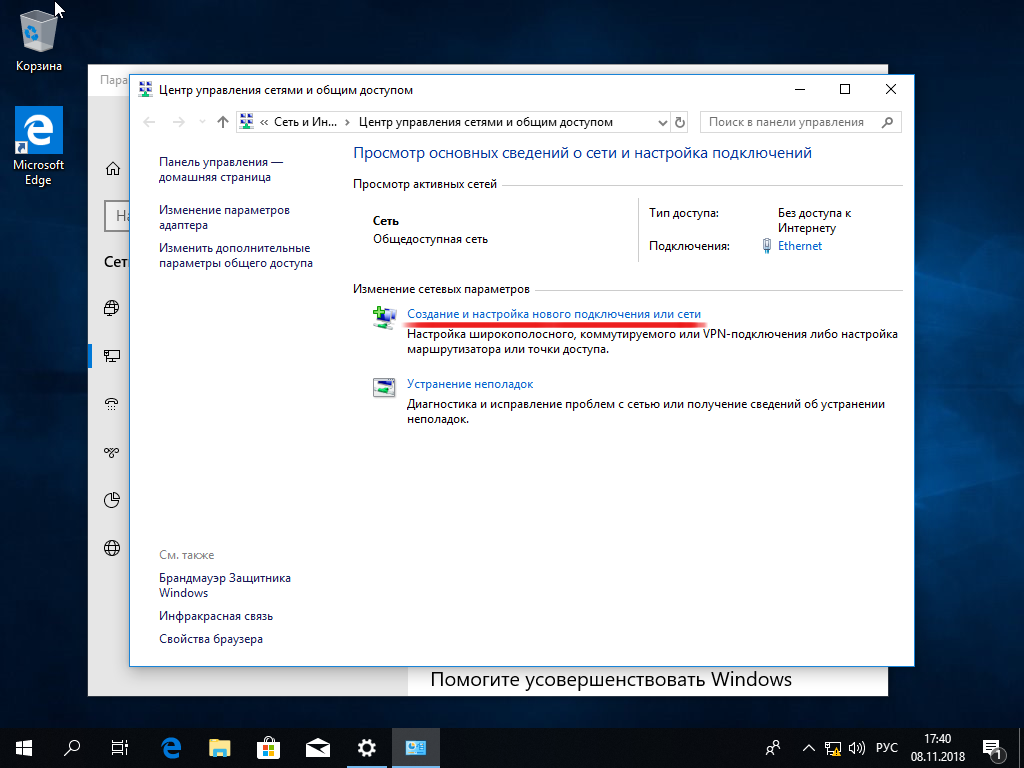Open 'Изменение параметров адаптера'
This screenshot has width=1024, height=768.
[x=224, y=217]
